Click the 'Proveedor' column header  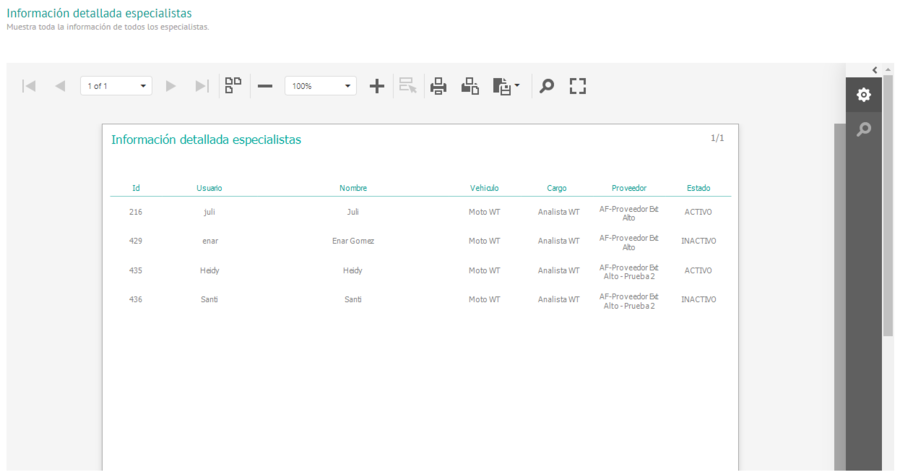[x=629, y=188]
